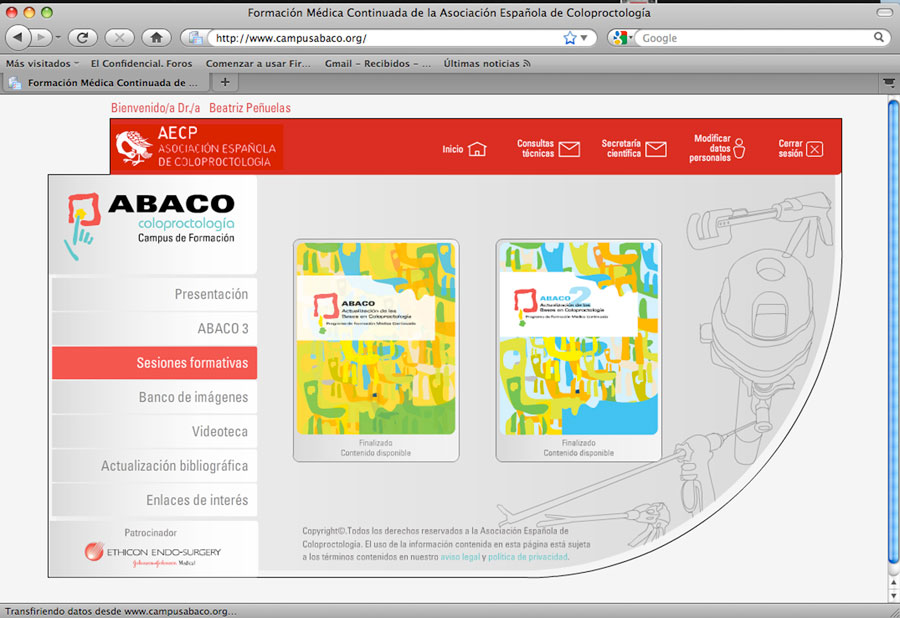Viewport: 900px width, 618px height.
Task: Click the Beatriz Peñuelas user name
Action: (250, 108)
